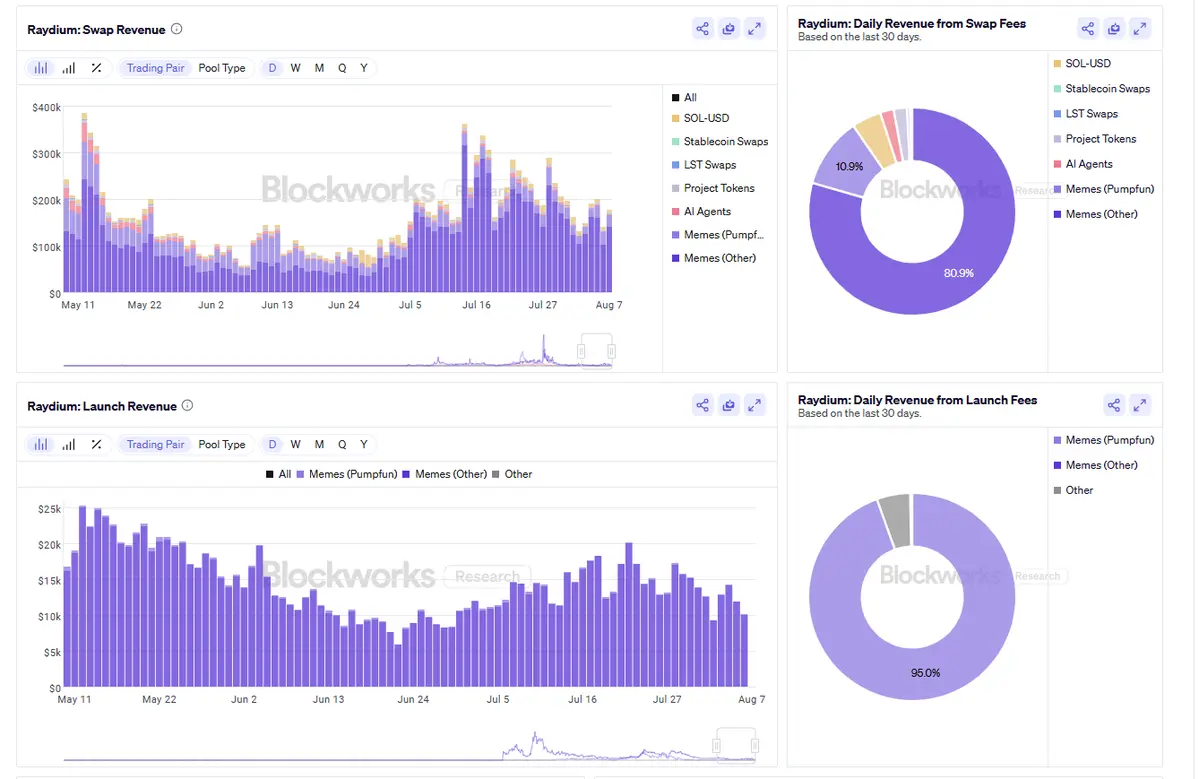The height and width of the screenshot is (779, 1199).
Task: Toggle LST Swaps in Swap Revenue legend
Action: pos(703,164)
